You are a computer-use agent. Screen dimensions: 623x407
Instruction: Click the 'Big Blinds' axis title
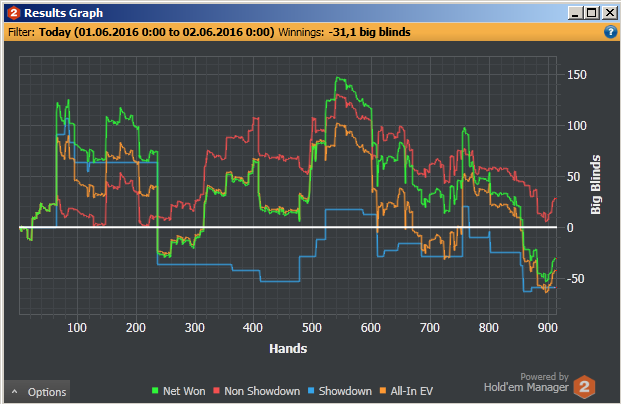[x=595, y=185]
